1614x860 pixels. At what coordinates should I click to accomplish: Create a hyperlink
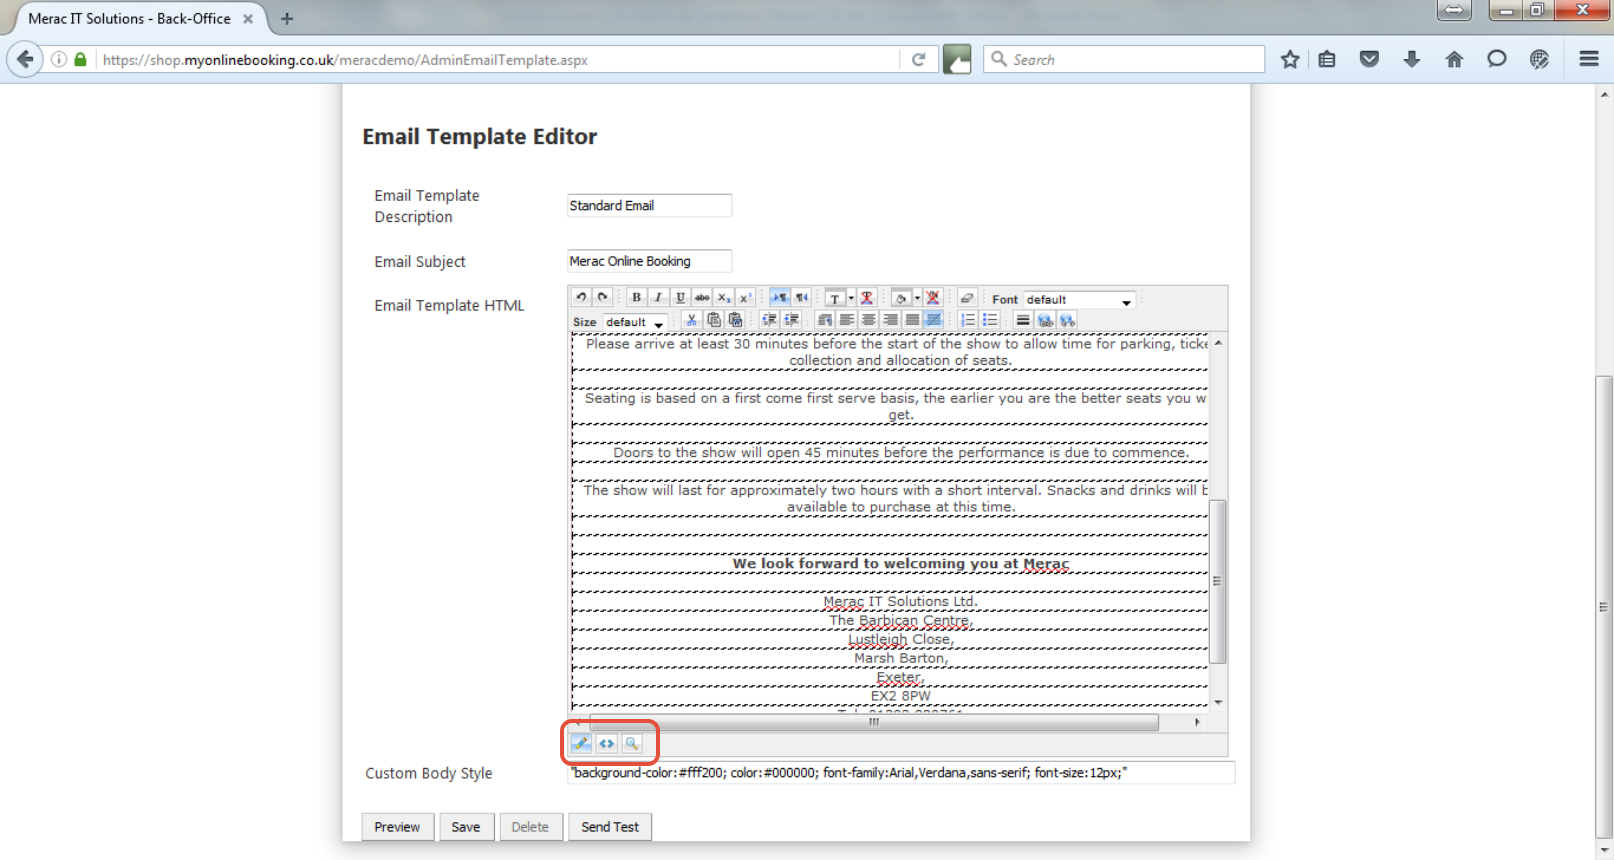coord(1045,320)
